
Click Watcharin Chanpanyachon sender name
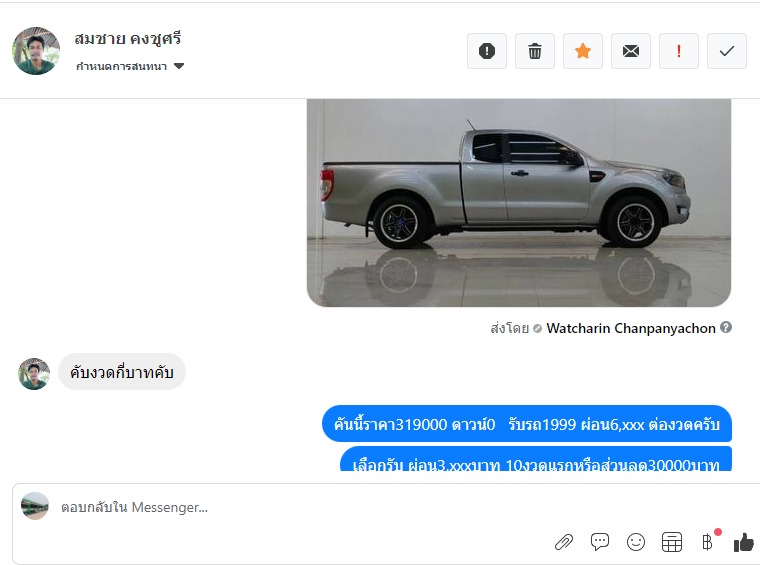(x=631, y=329)
